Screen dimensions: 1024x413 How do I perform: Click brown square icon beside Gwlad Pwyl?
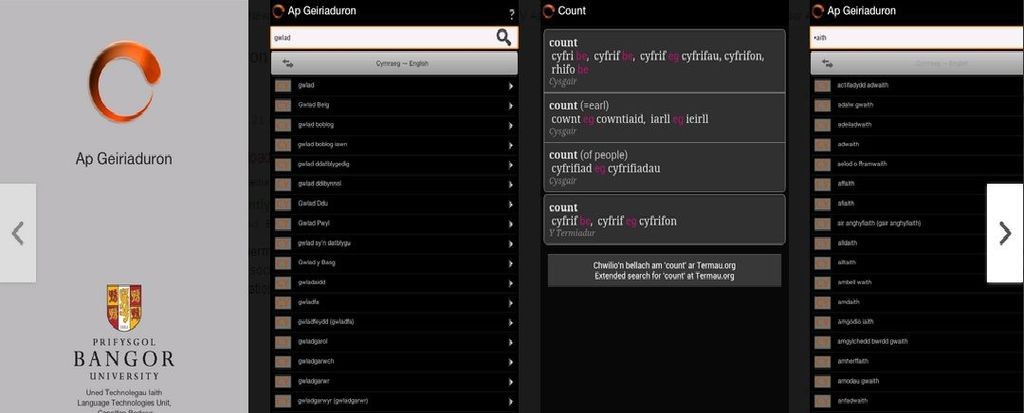[283, 223]
